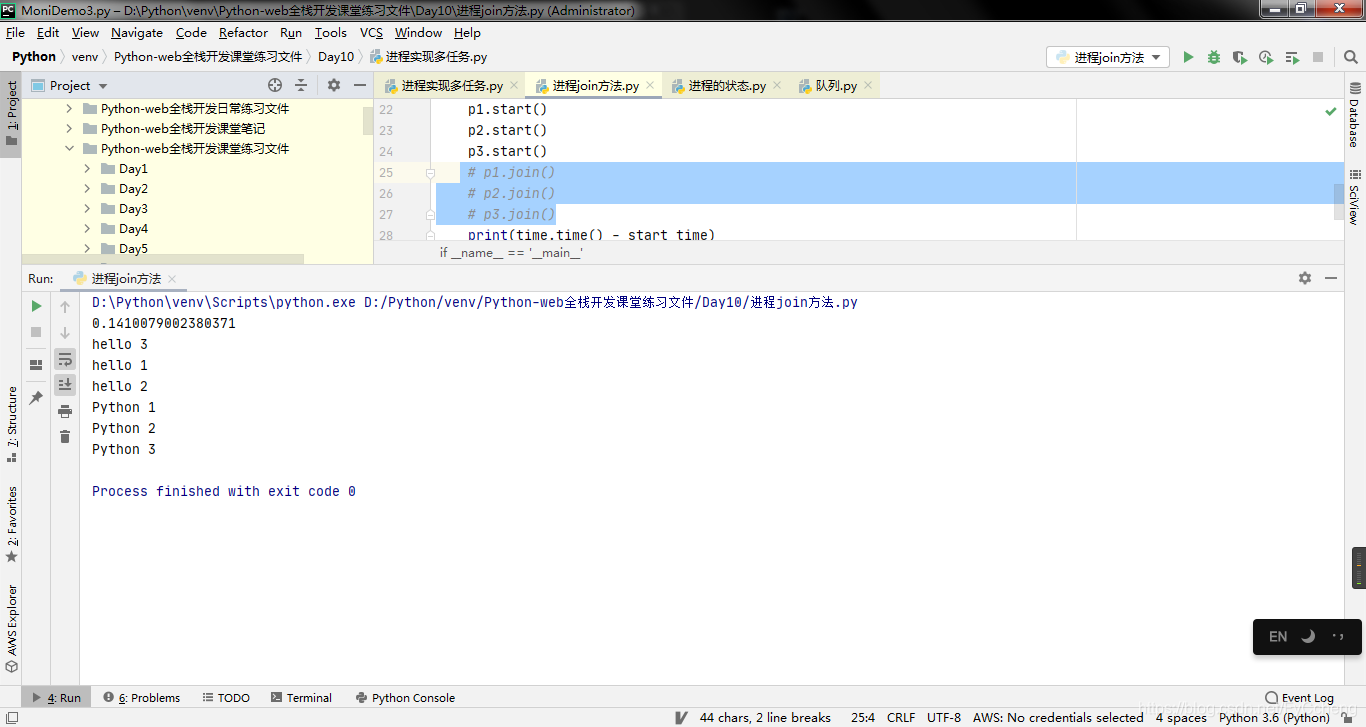Screen dimensions: 1366x727
Task: Toggle the 1: Project tool window
Action: pos(11,113)
